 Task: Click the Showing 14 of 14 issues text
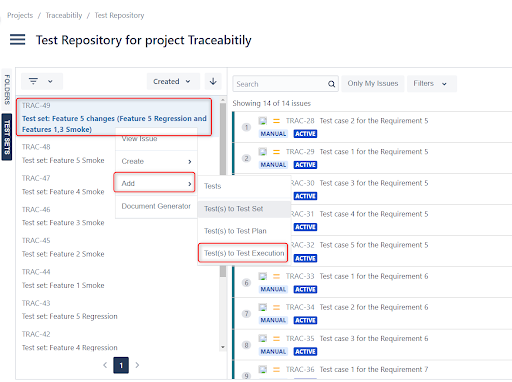tap(272, 103)
